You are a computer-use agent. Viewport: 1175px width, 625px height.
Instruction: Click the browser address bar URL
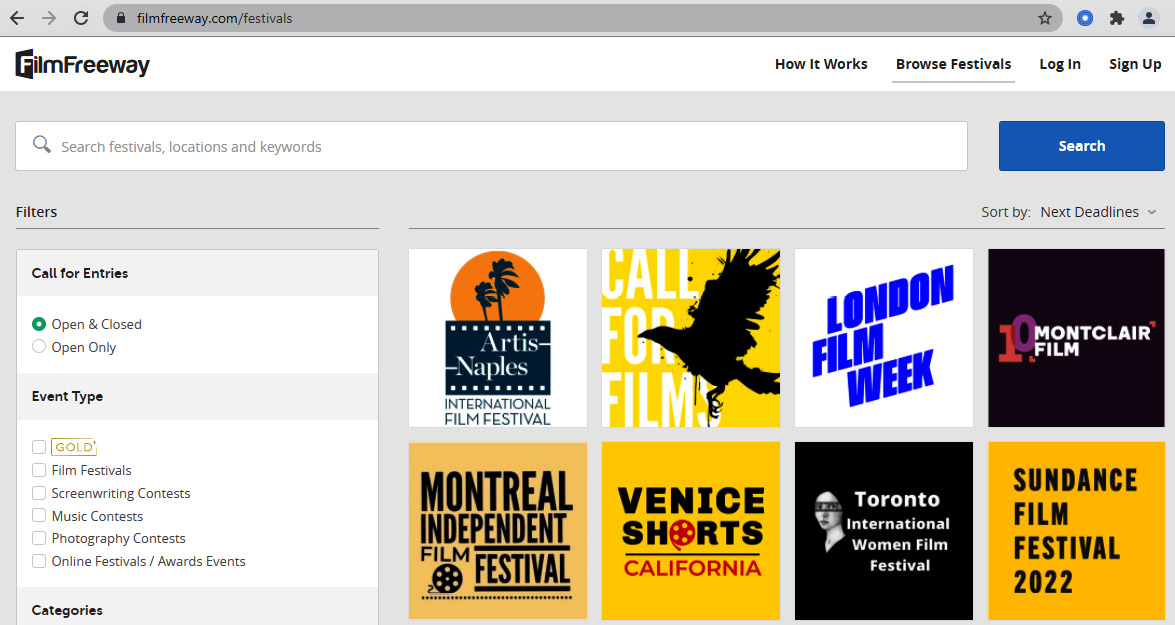pyautogui.click(x=214, y=18)
